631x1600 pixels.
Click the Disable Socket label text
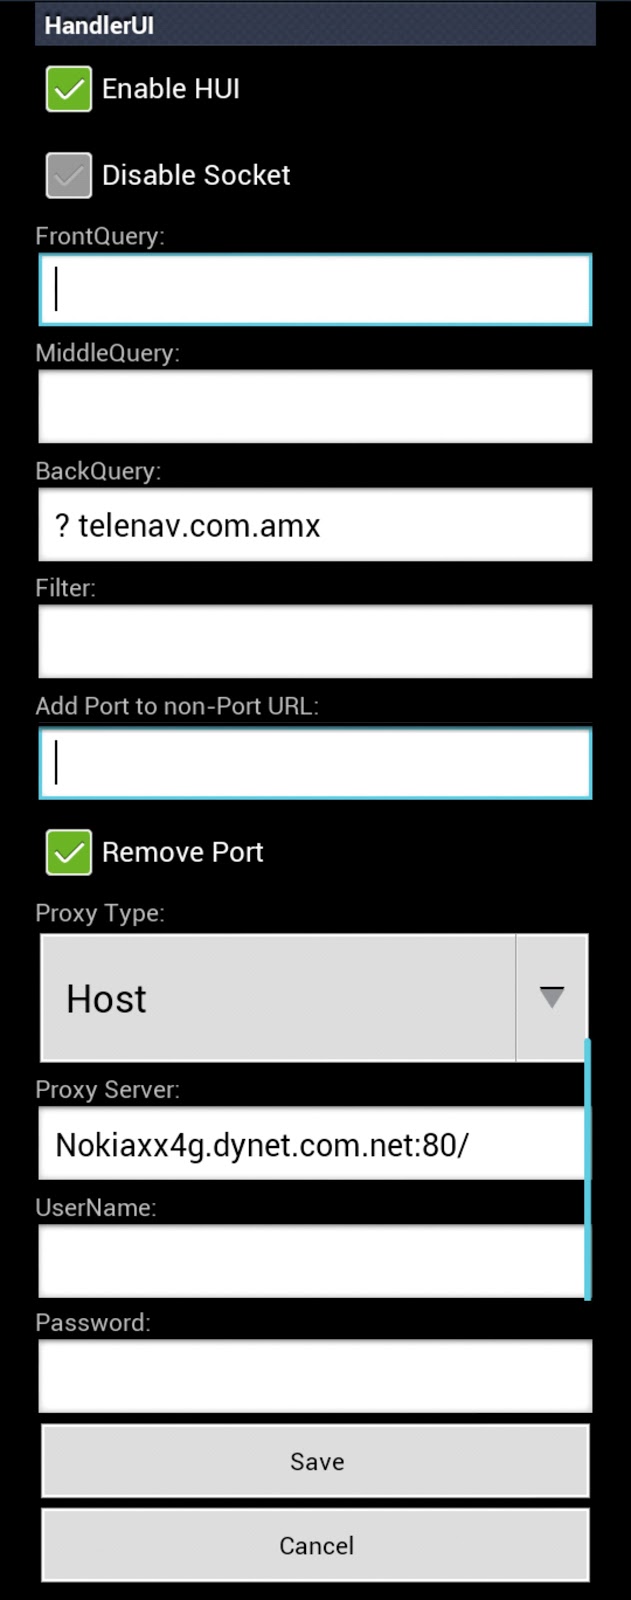196,175
